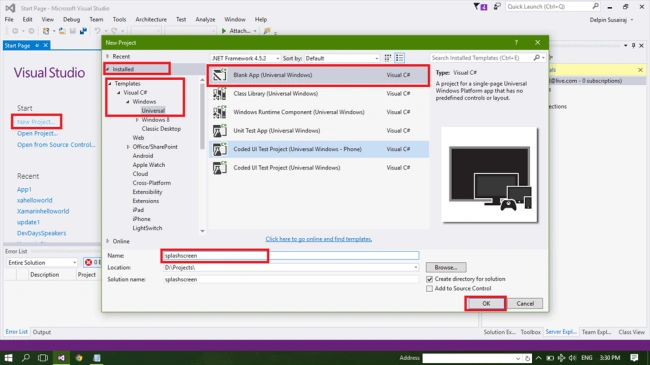This screenshot has height=365, width=650.
Task: Open the Action Center notification icon
Action: coord(634,358)
